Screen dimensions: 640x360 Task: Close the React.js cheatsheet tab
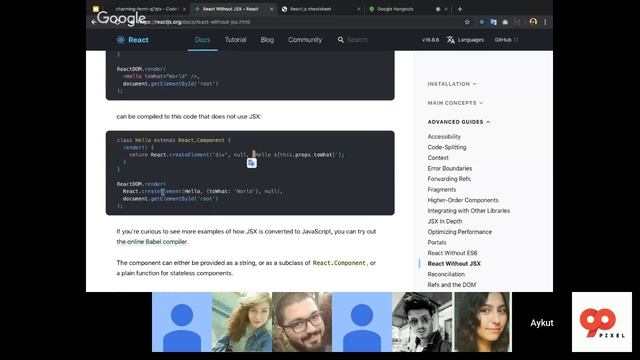(x=359, y=9)
